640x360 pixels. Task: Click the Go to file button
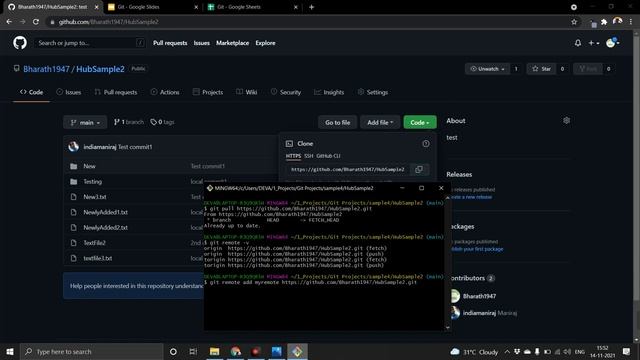click(337, 122)
